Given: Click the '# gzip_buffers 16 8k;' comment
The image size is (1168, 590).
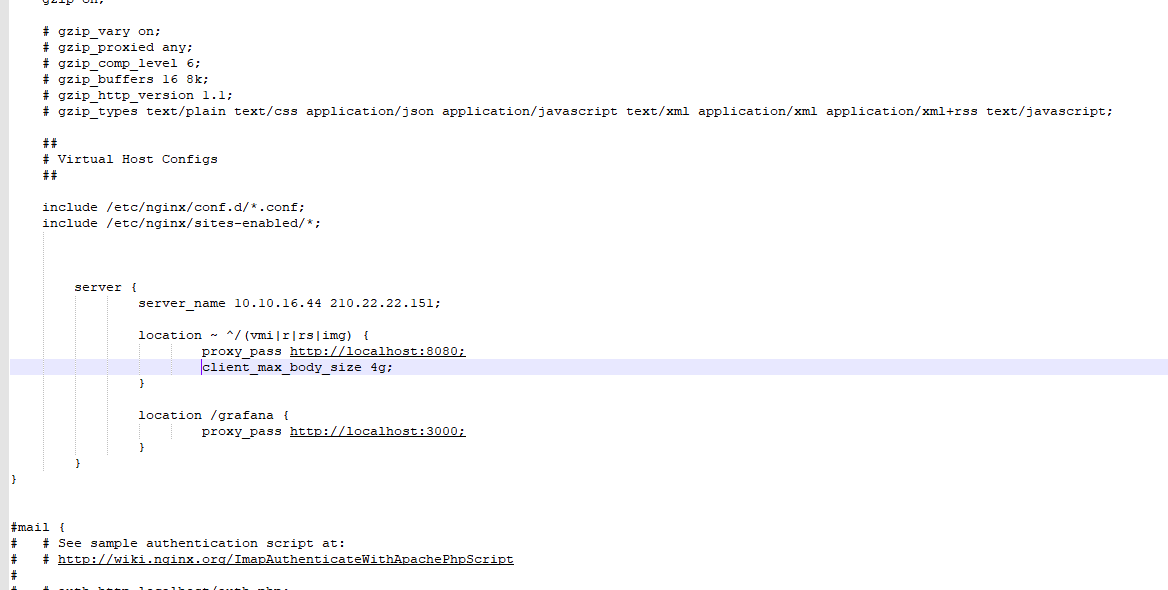Looking at the screenshot, I should (x=125, y=79).
